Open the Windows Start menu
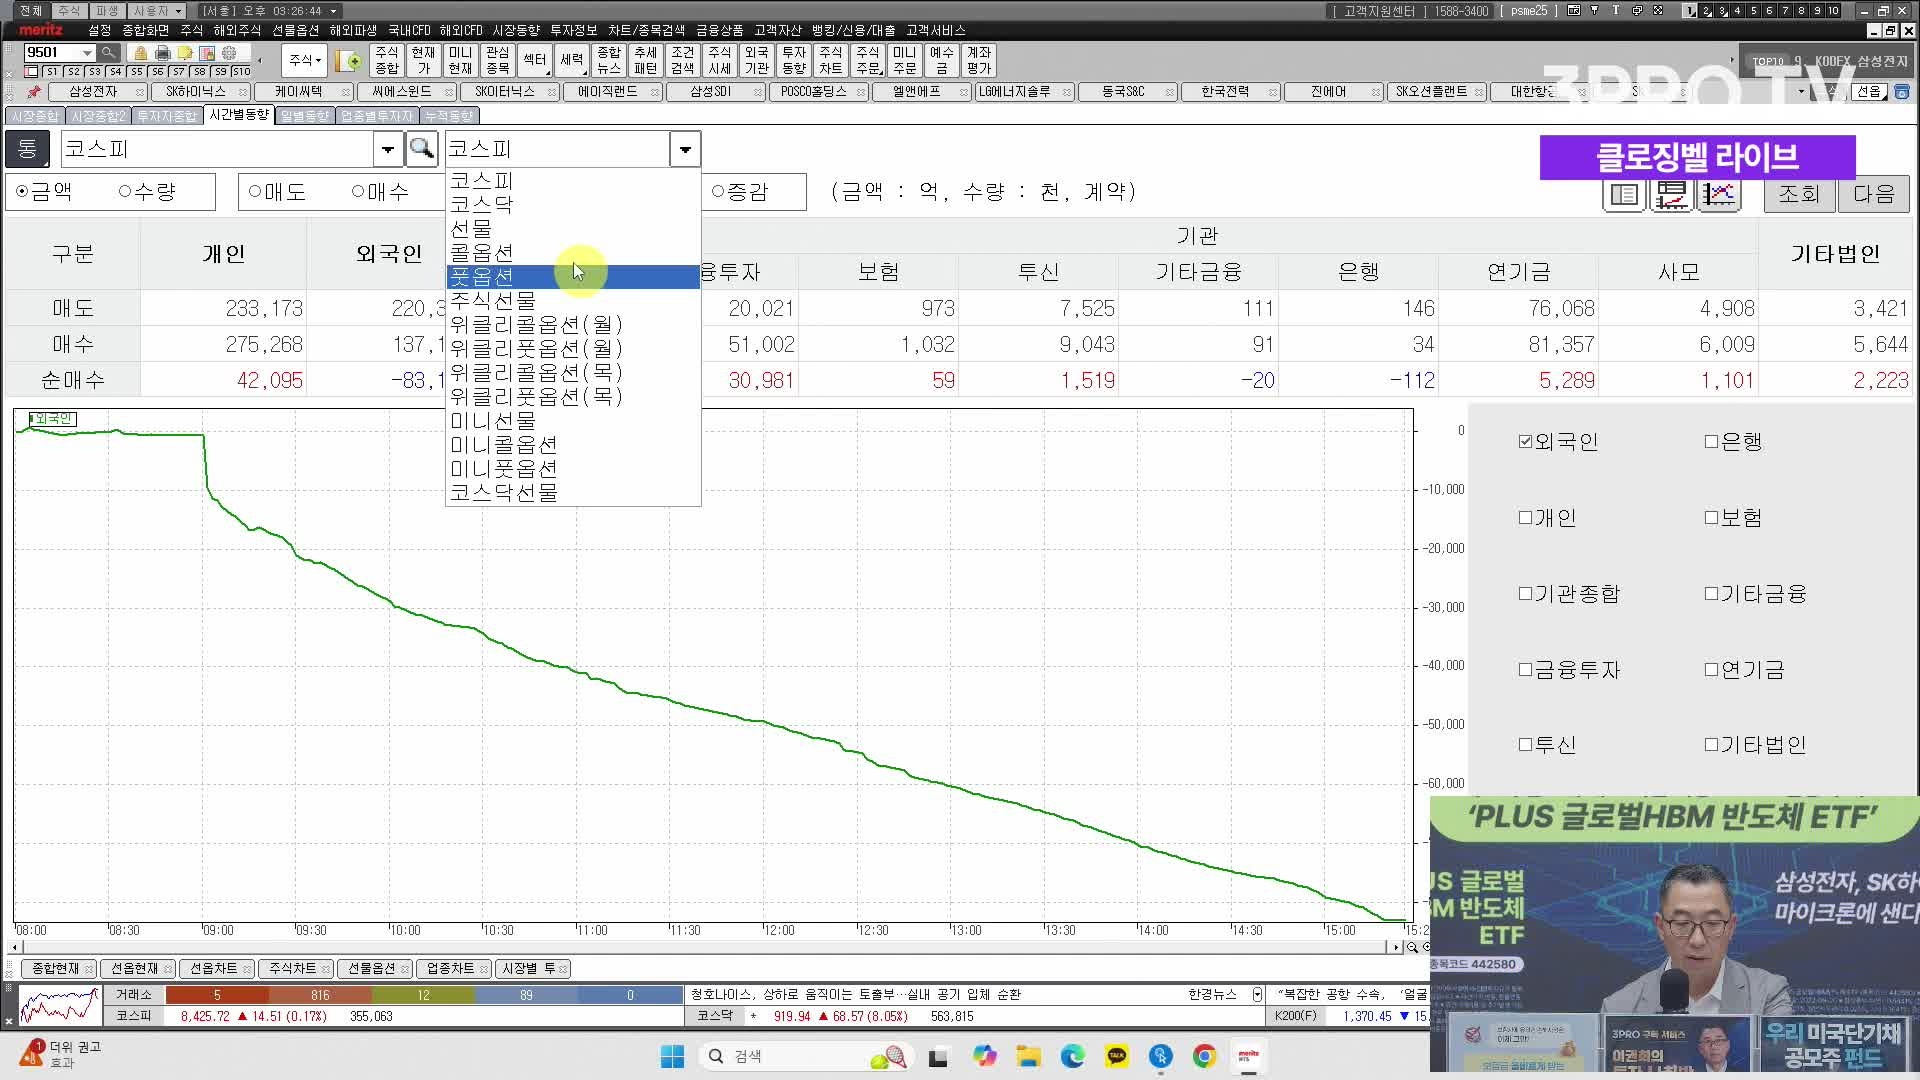 tap(672, 1056)
